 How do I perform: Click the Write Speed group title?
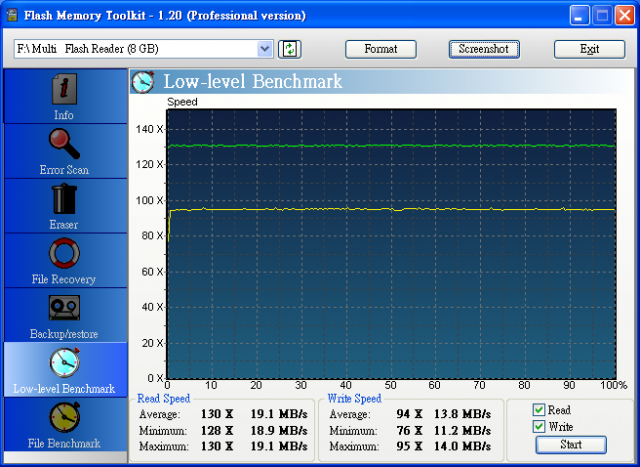(x=354, y=398)
